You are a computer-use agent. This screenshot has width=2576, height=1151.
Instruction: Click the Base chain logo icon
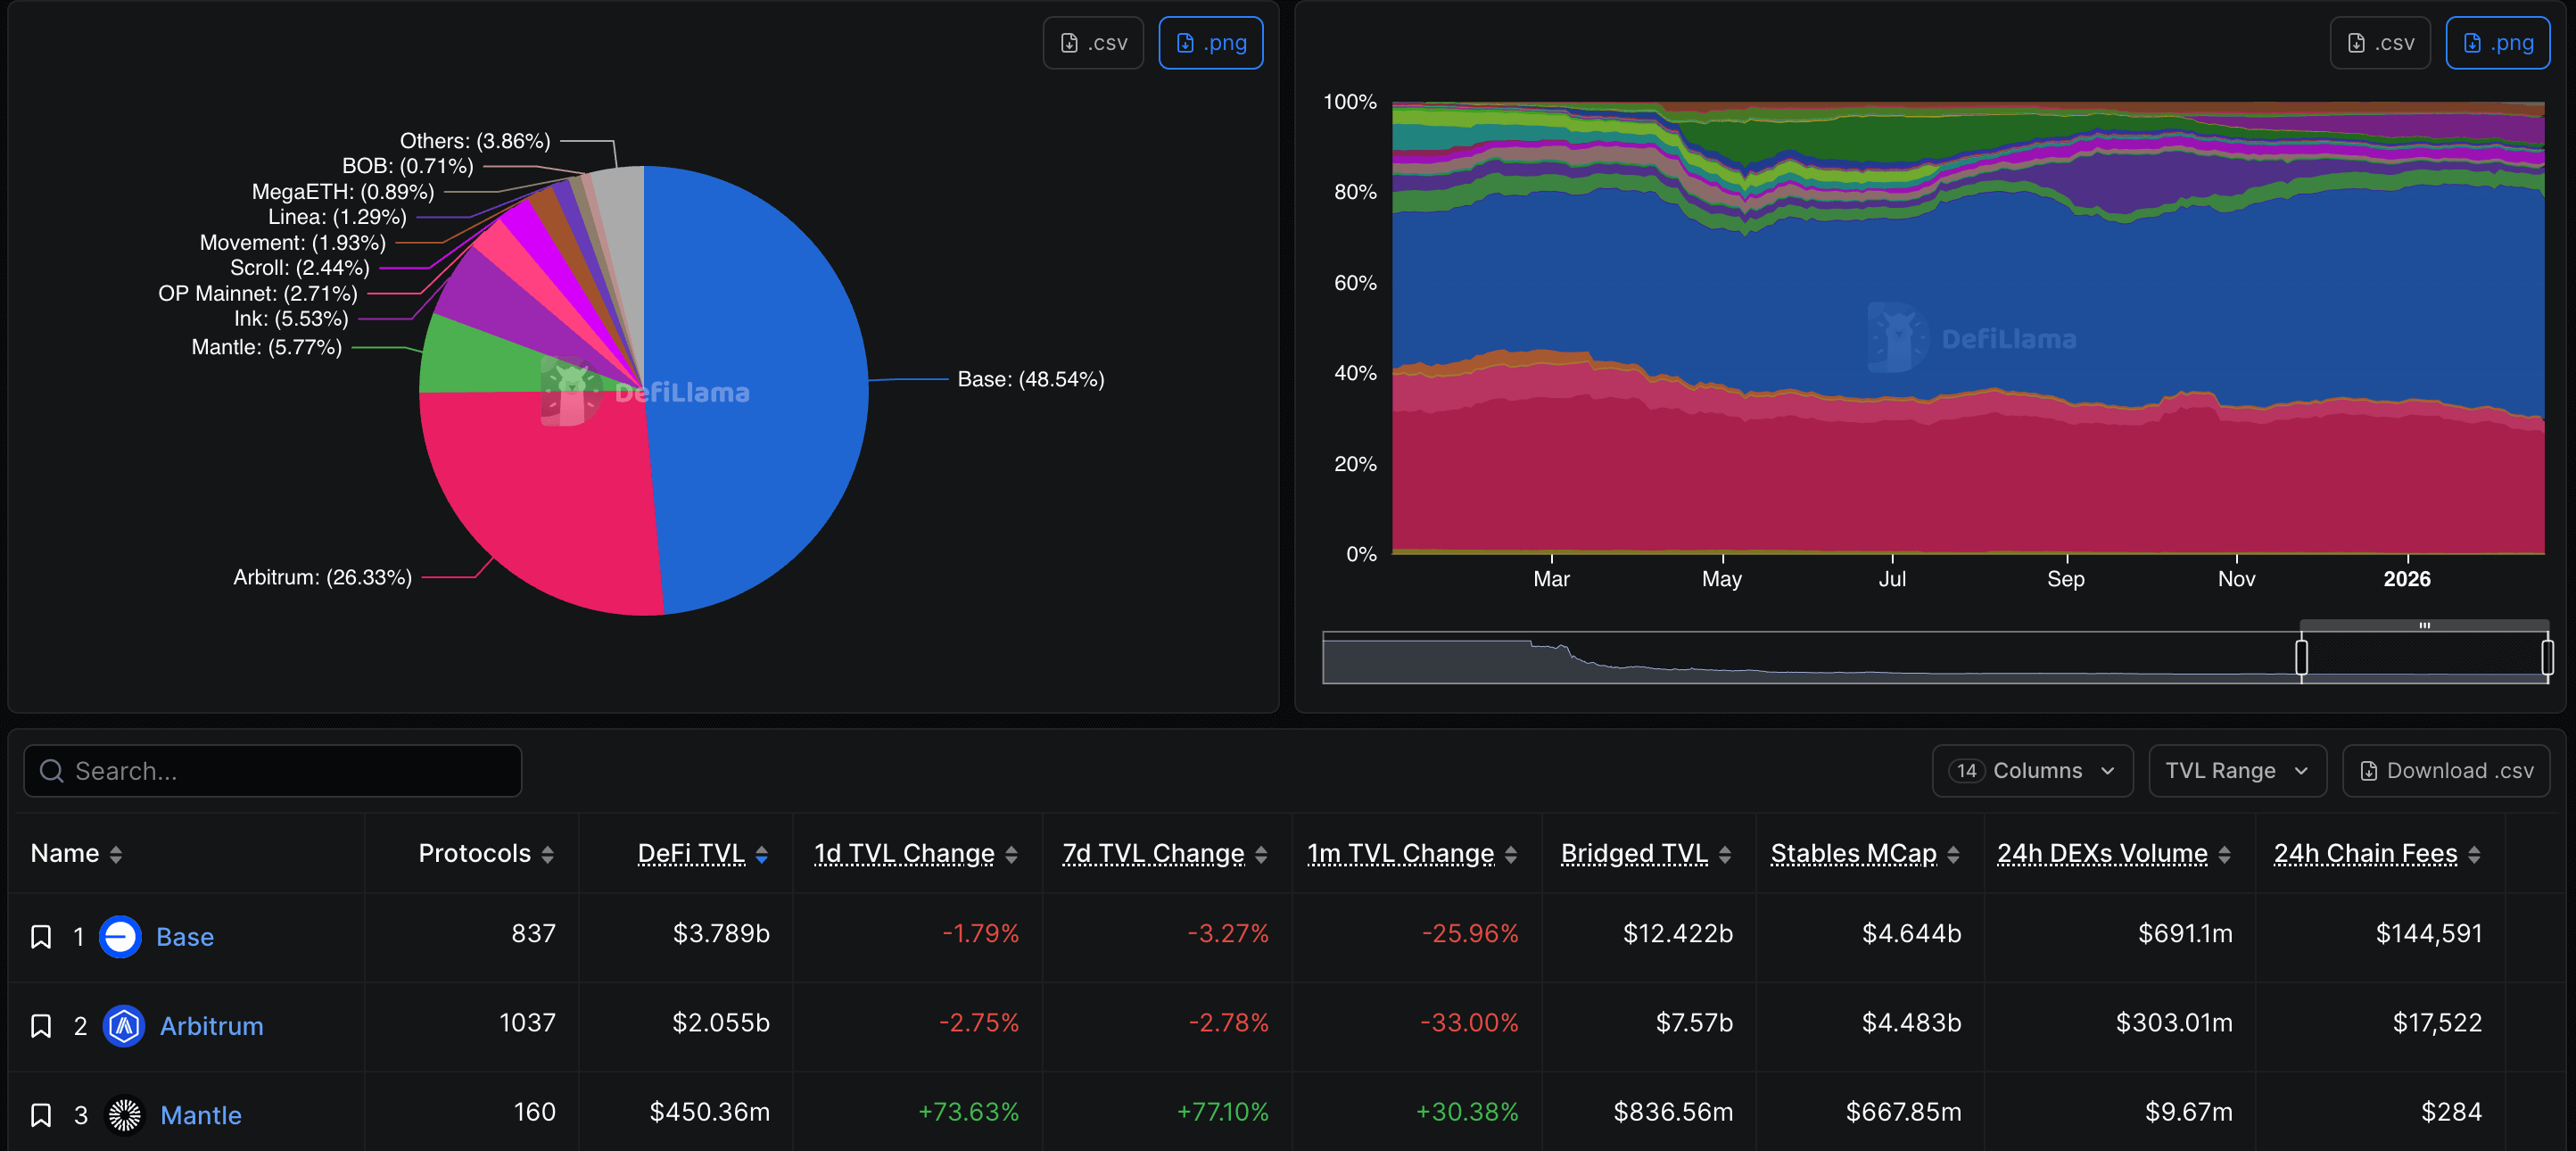point(120,936)
